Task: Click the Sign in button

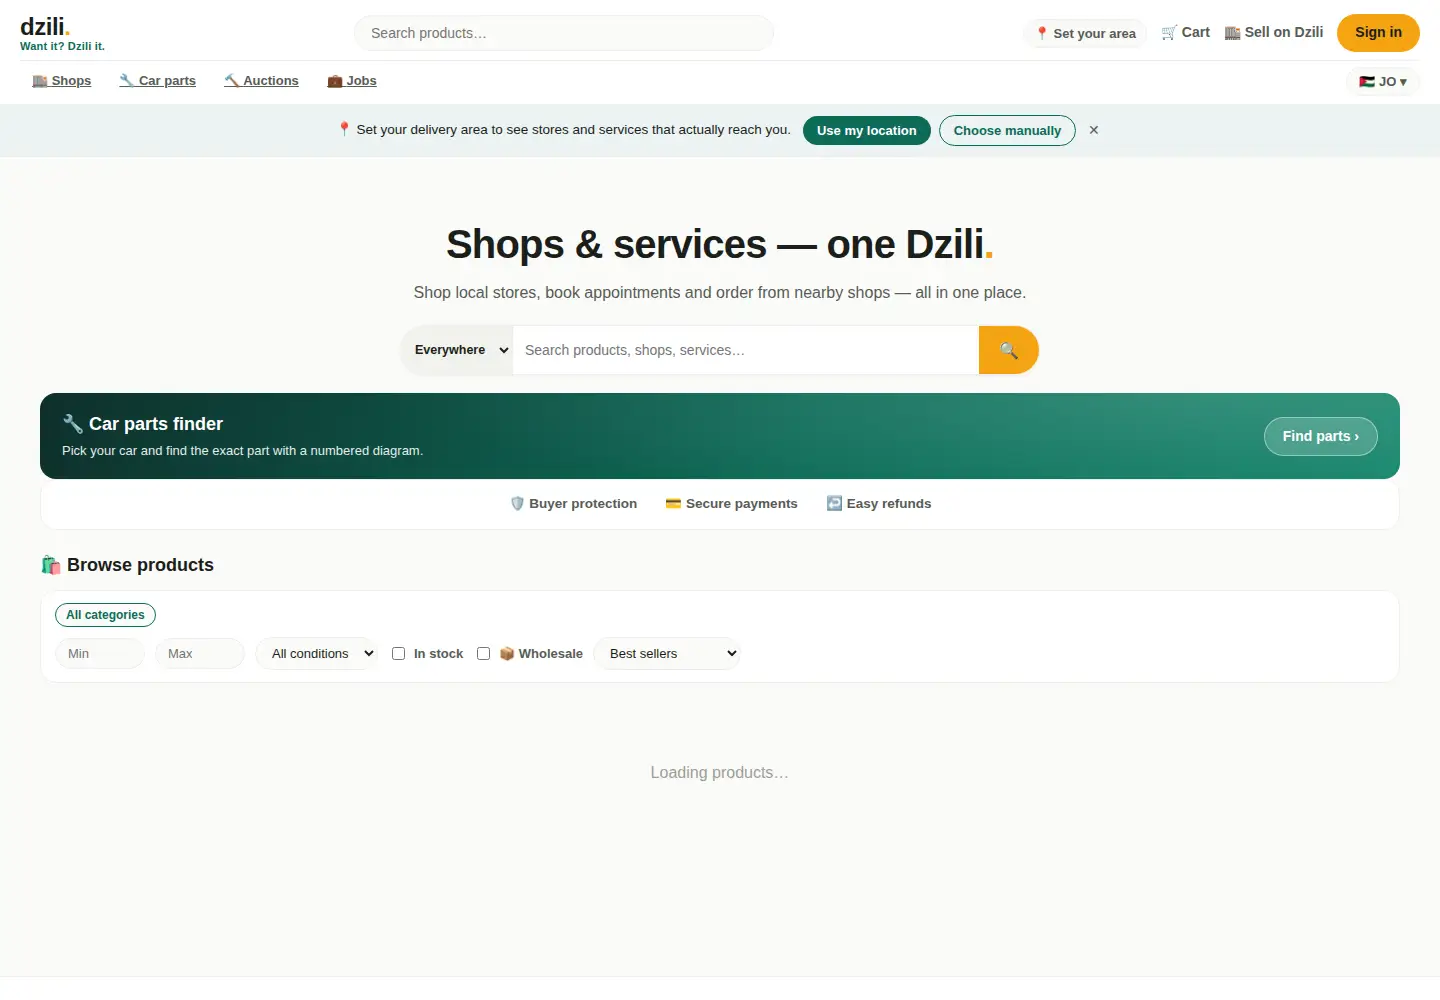Action: [x=1378, y=33]
